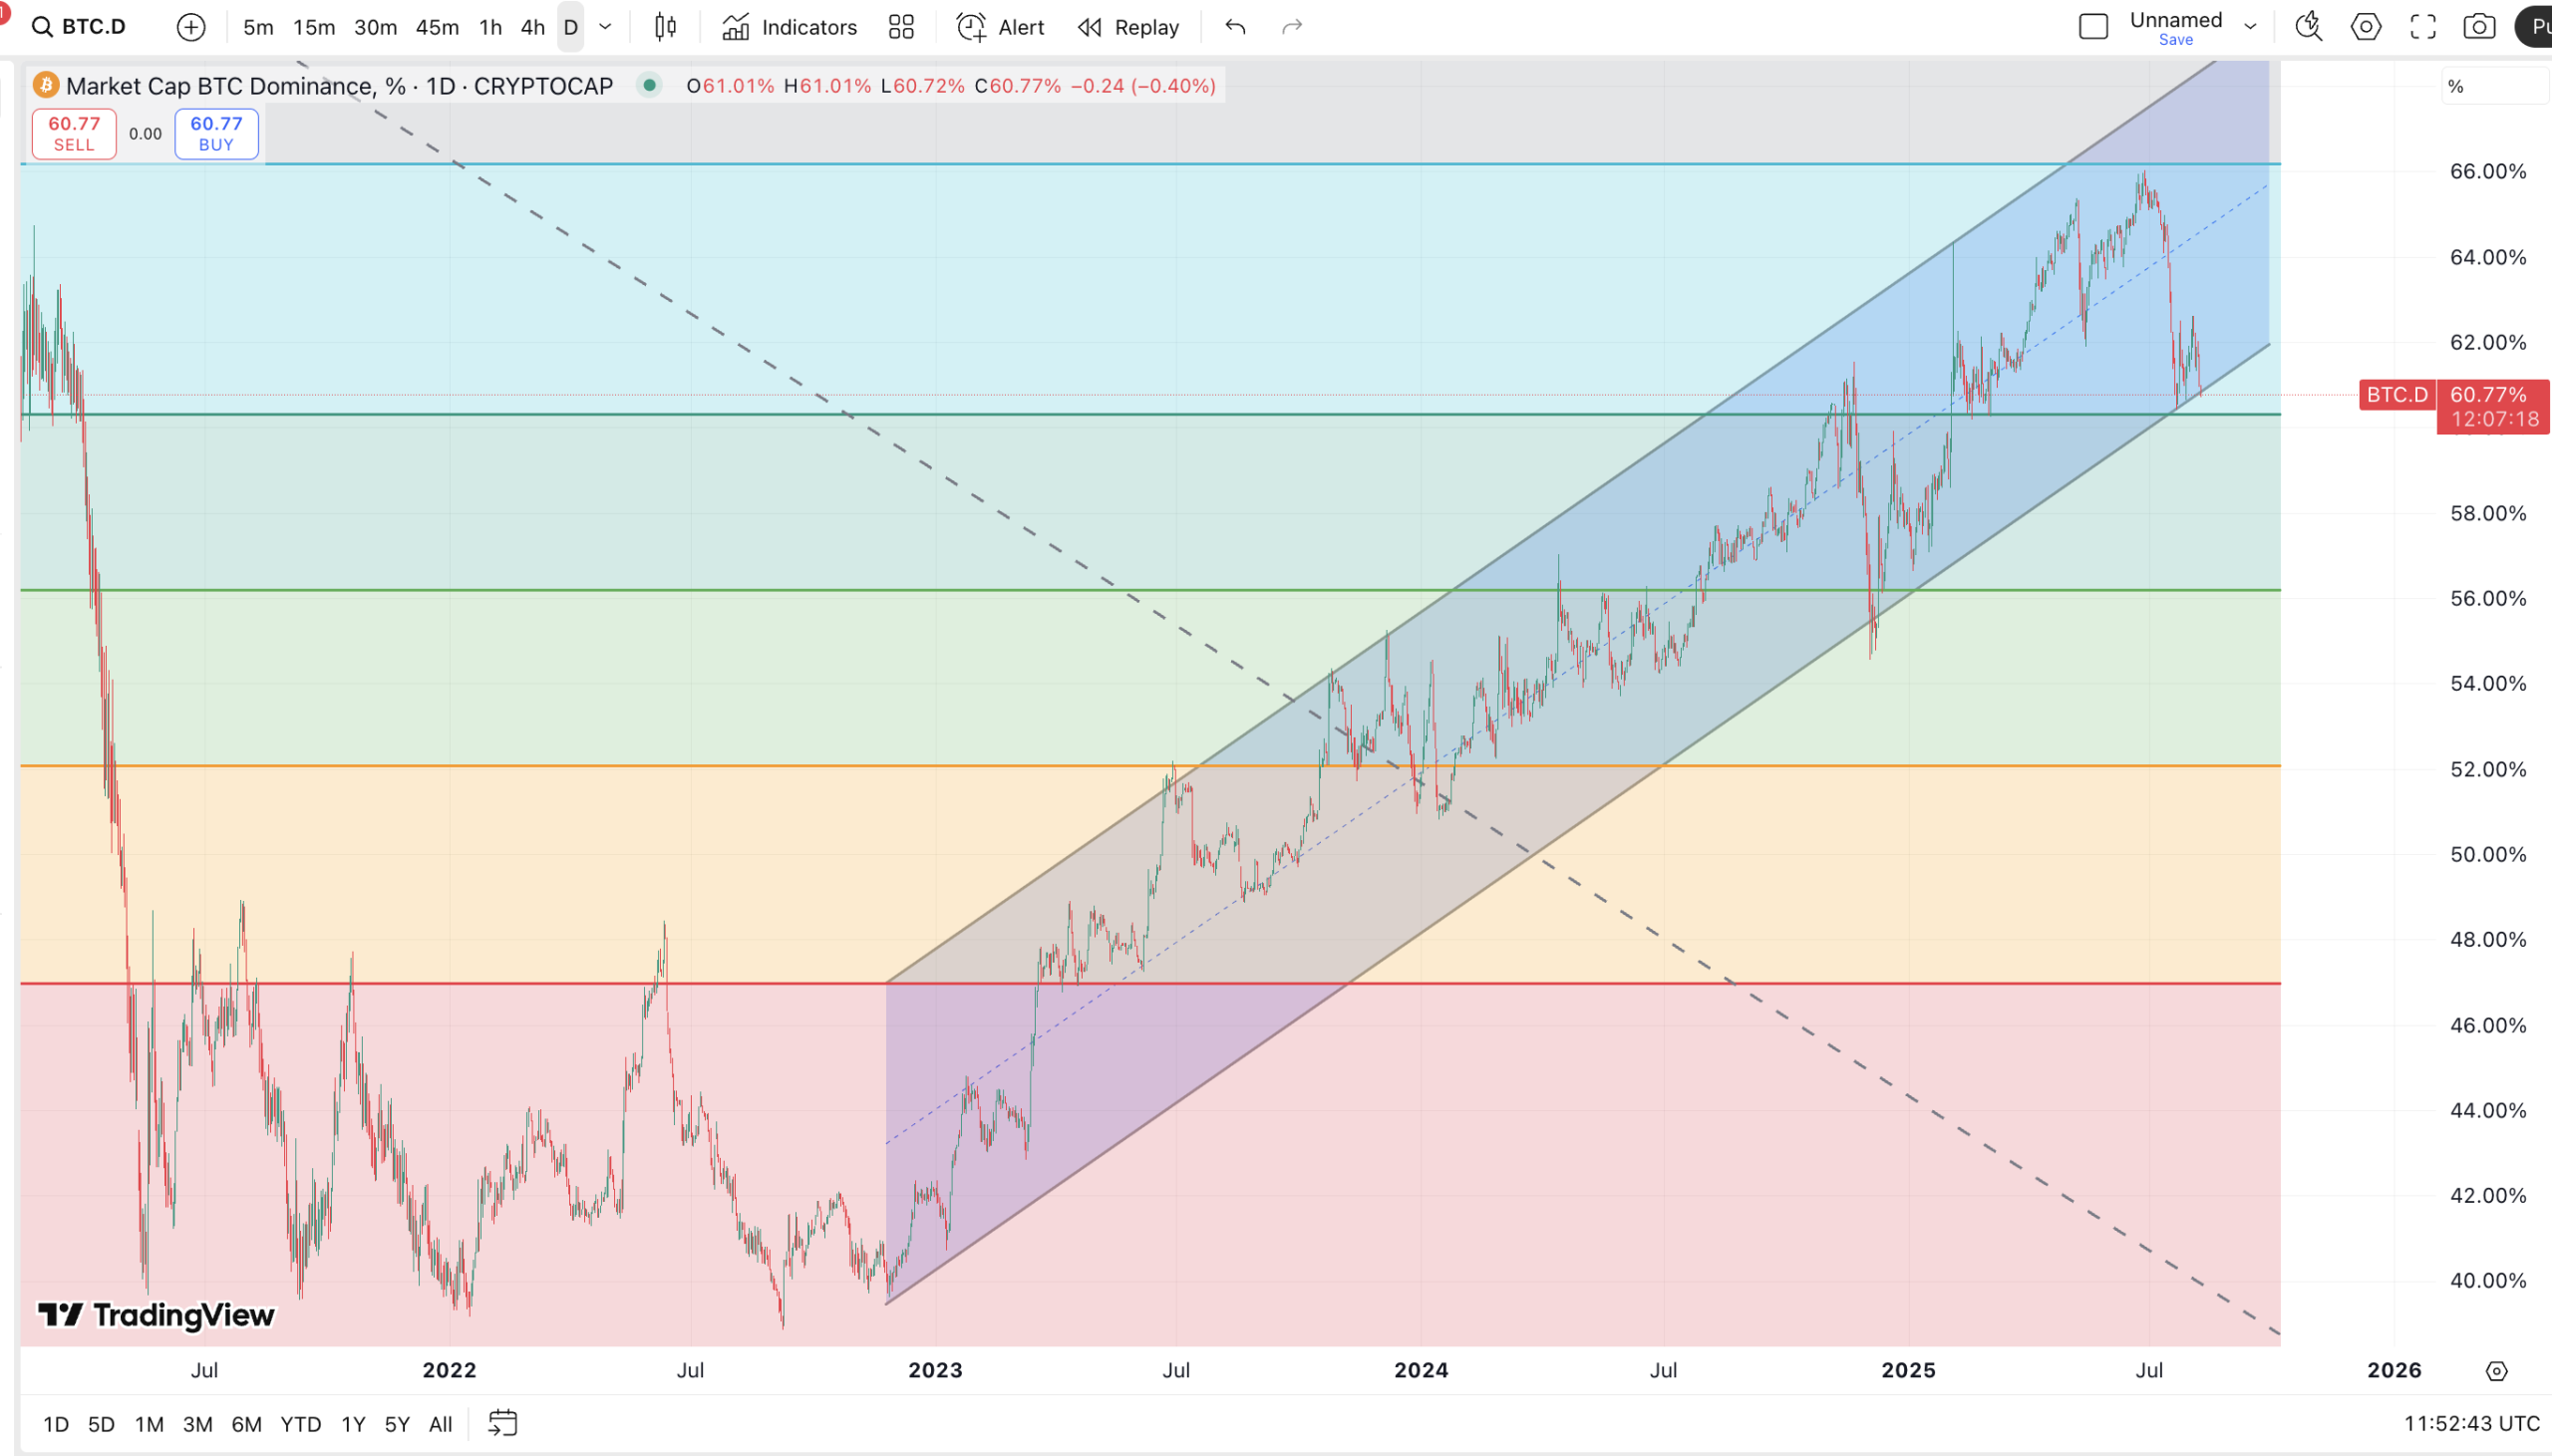The height and width of the screenshot is (1456, 2552).
Task: Toggle the percent scale mode
Action: pyautogui.click(x=2455, y=87)
